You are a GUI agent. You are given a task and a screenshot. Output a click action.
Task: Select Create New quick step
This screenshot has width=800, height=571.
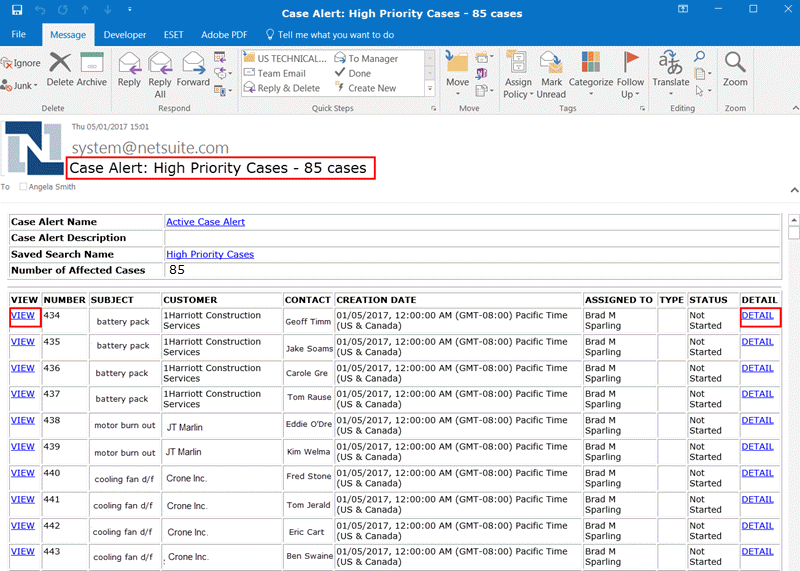pos(365,88)
